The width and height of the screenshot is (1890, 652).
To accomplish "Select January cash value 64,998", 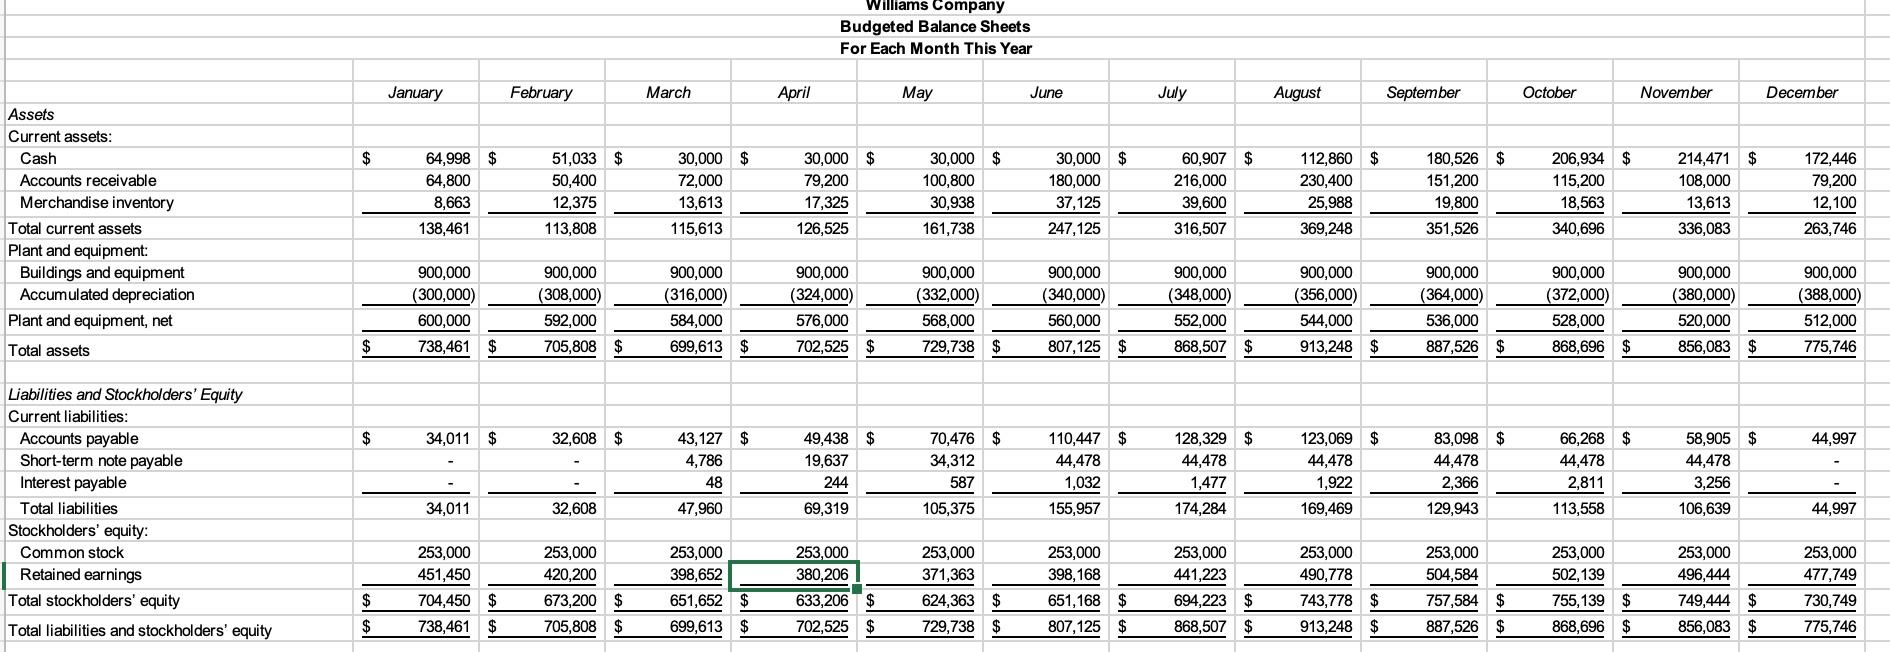I will pyautogui.click(x=447, y=158).
